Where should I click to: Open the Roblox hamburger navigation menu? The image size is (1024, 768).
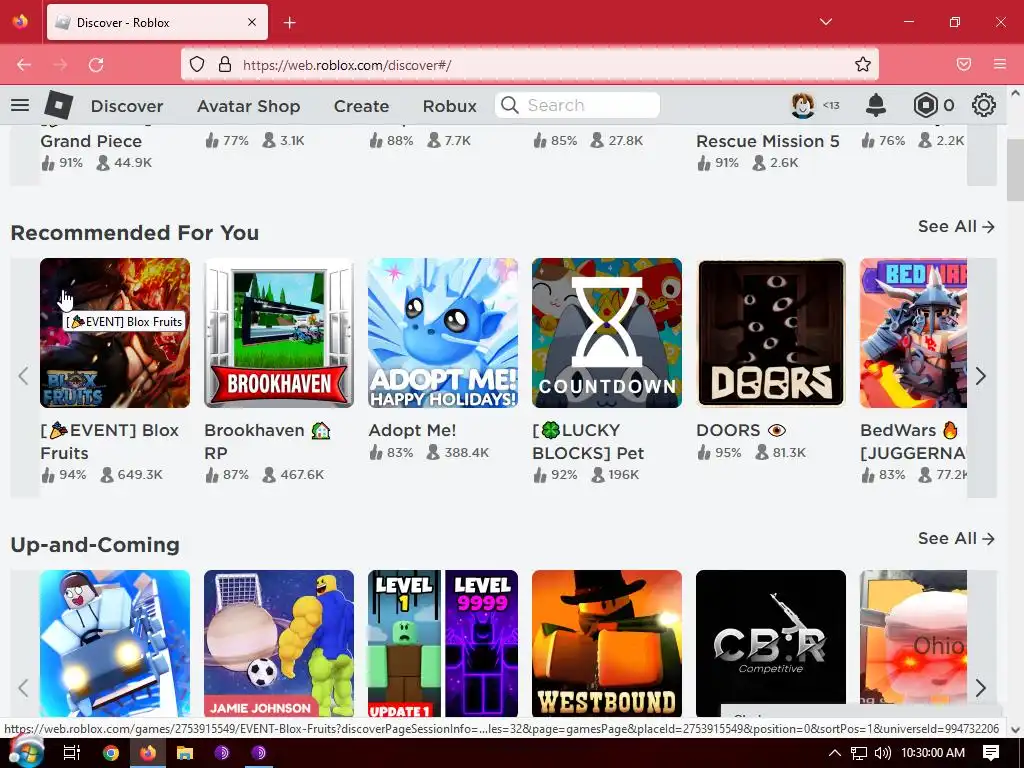(20, 105)
